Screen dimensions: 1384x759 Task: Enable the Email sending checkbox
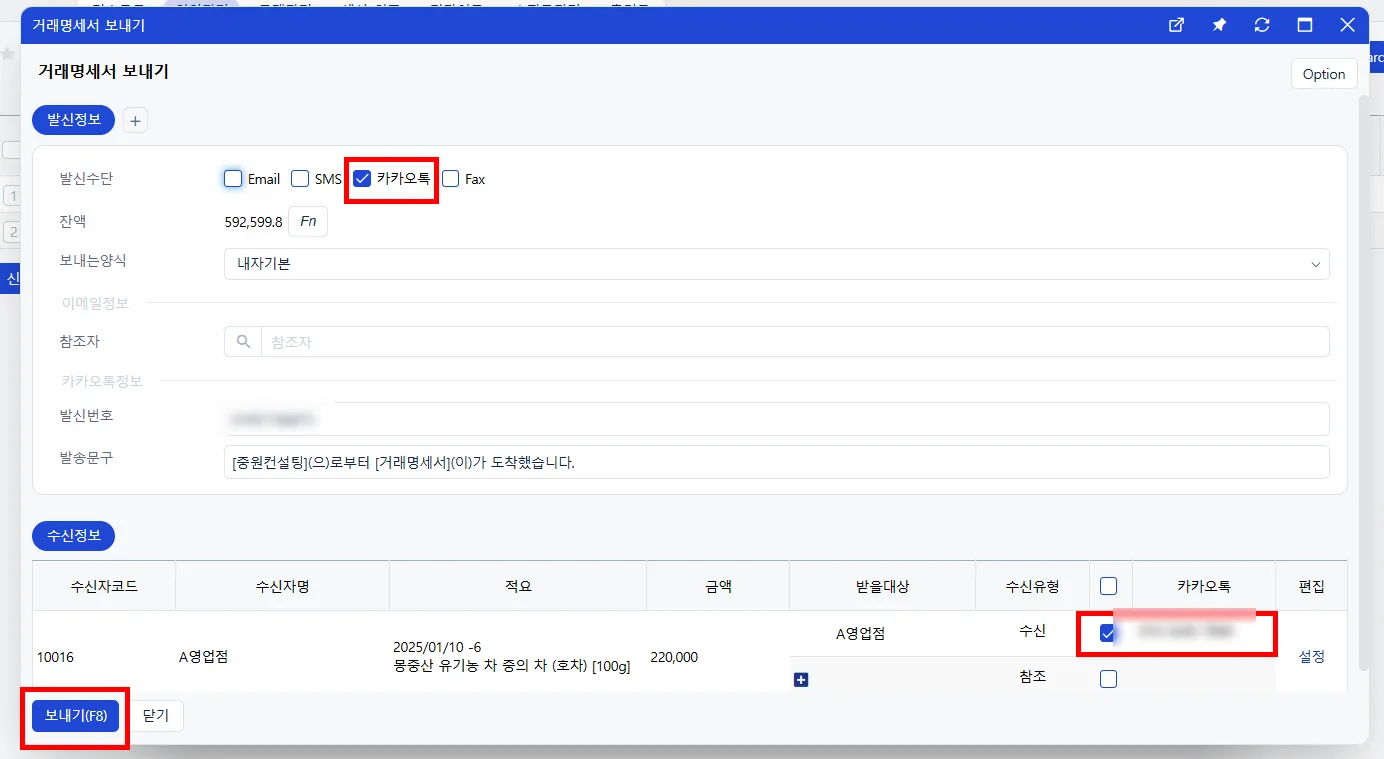[x=233, y=179]
